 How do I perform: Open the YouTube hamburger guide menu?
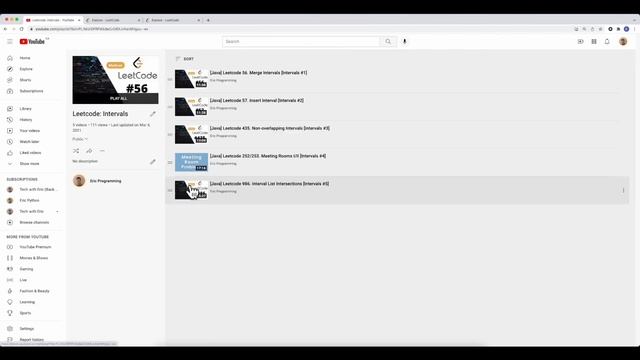10,42
